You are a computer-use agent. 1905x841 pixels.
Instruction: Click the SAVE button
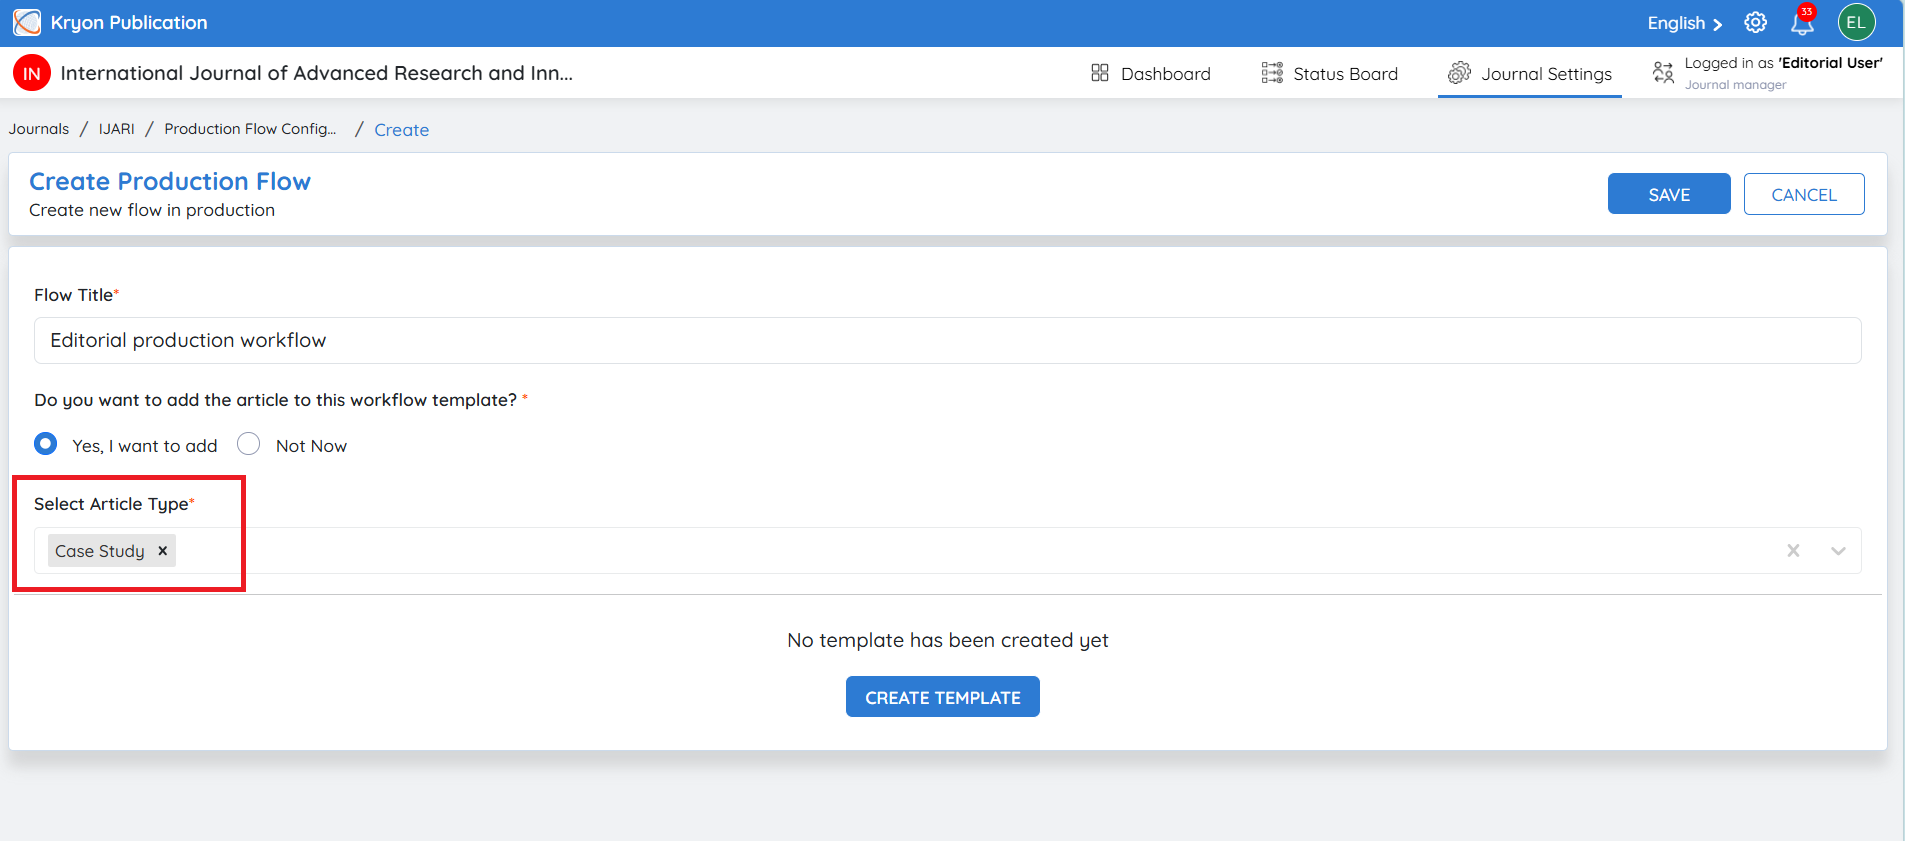(x=1669, y=194)
